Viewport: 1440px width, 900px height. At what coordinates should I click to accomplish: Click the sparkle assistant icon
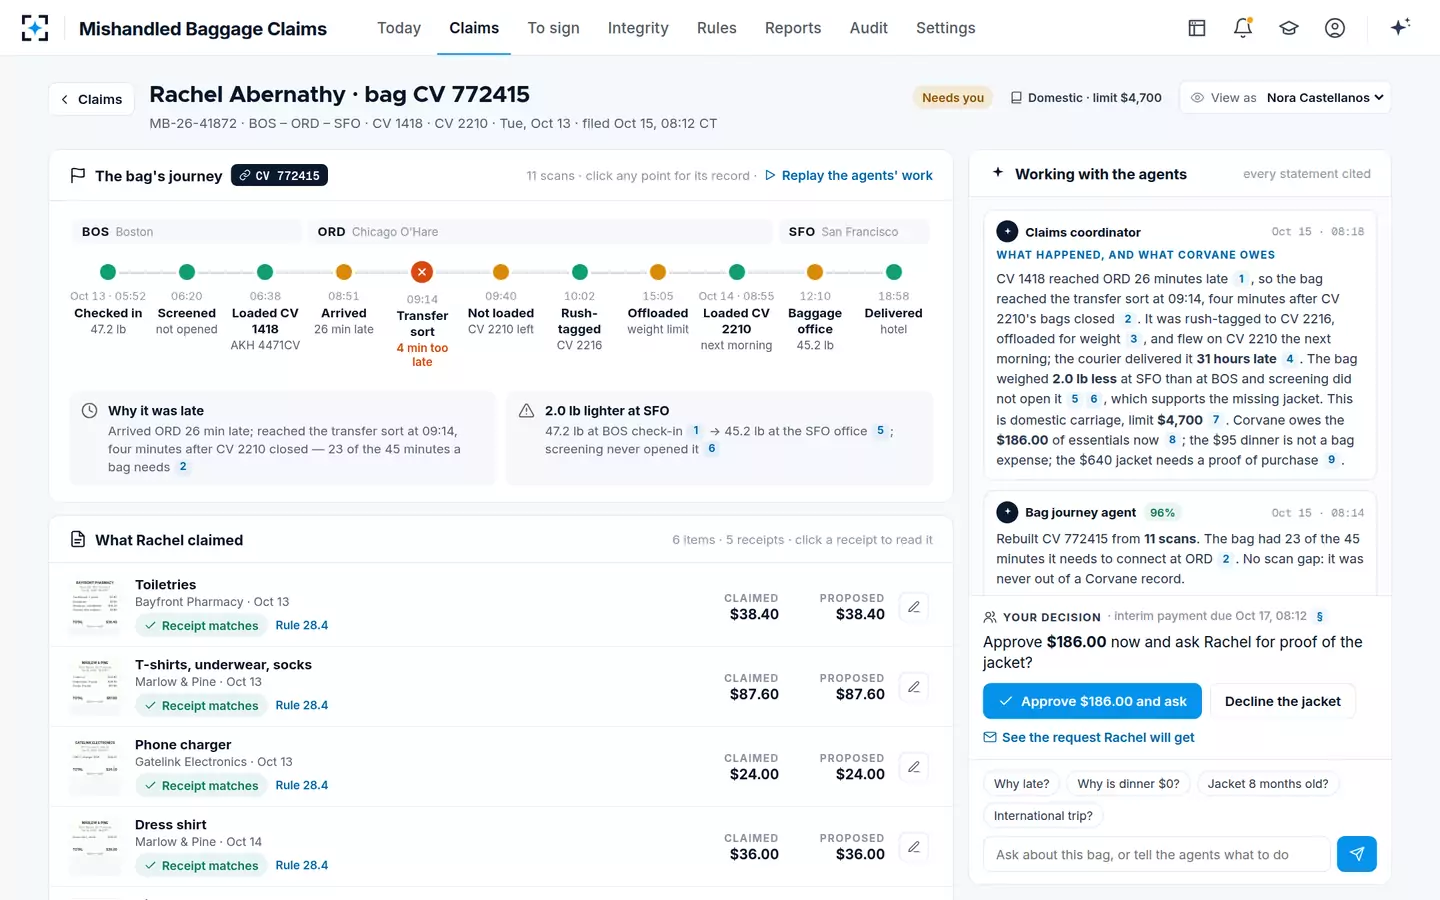(1400, 27)
